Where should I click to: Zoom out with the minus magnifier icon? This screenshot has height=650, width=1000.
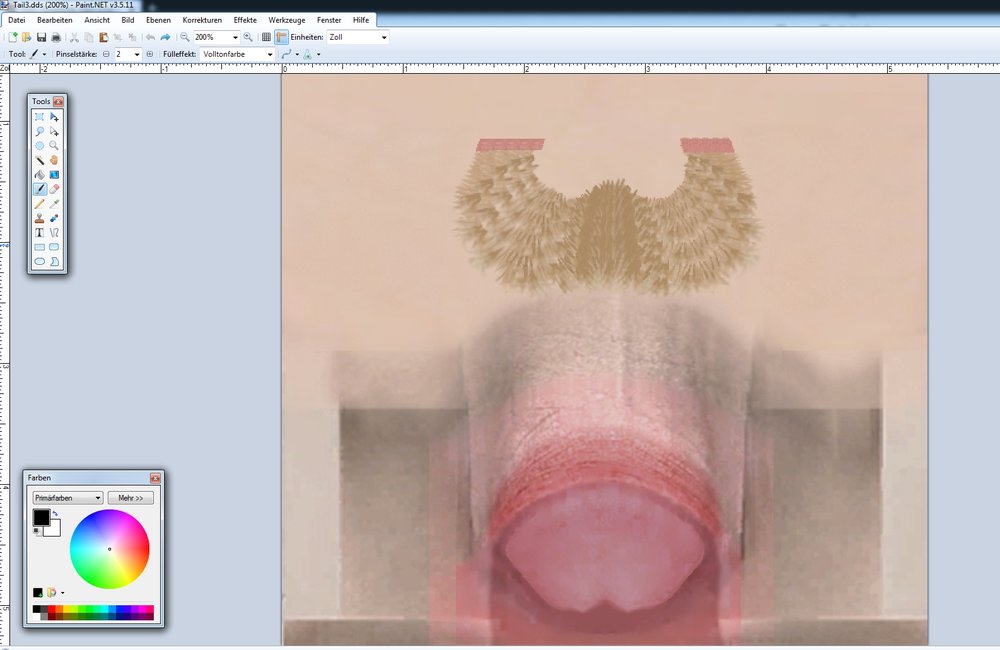(x=185, y=38)
